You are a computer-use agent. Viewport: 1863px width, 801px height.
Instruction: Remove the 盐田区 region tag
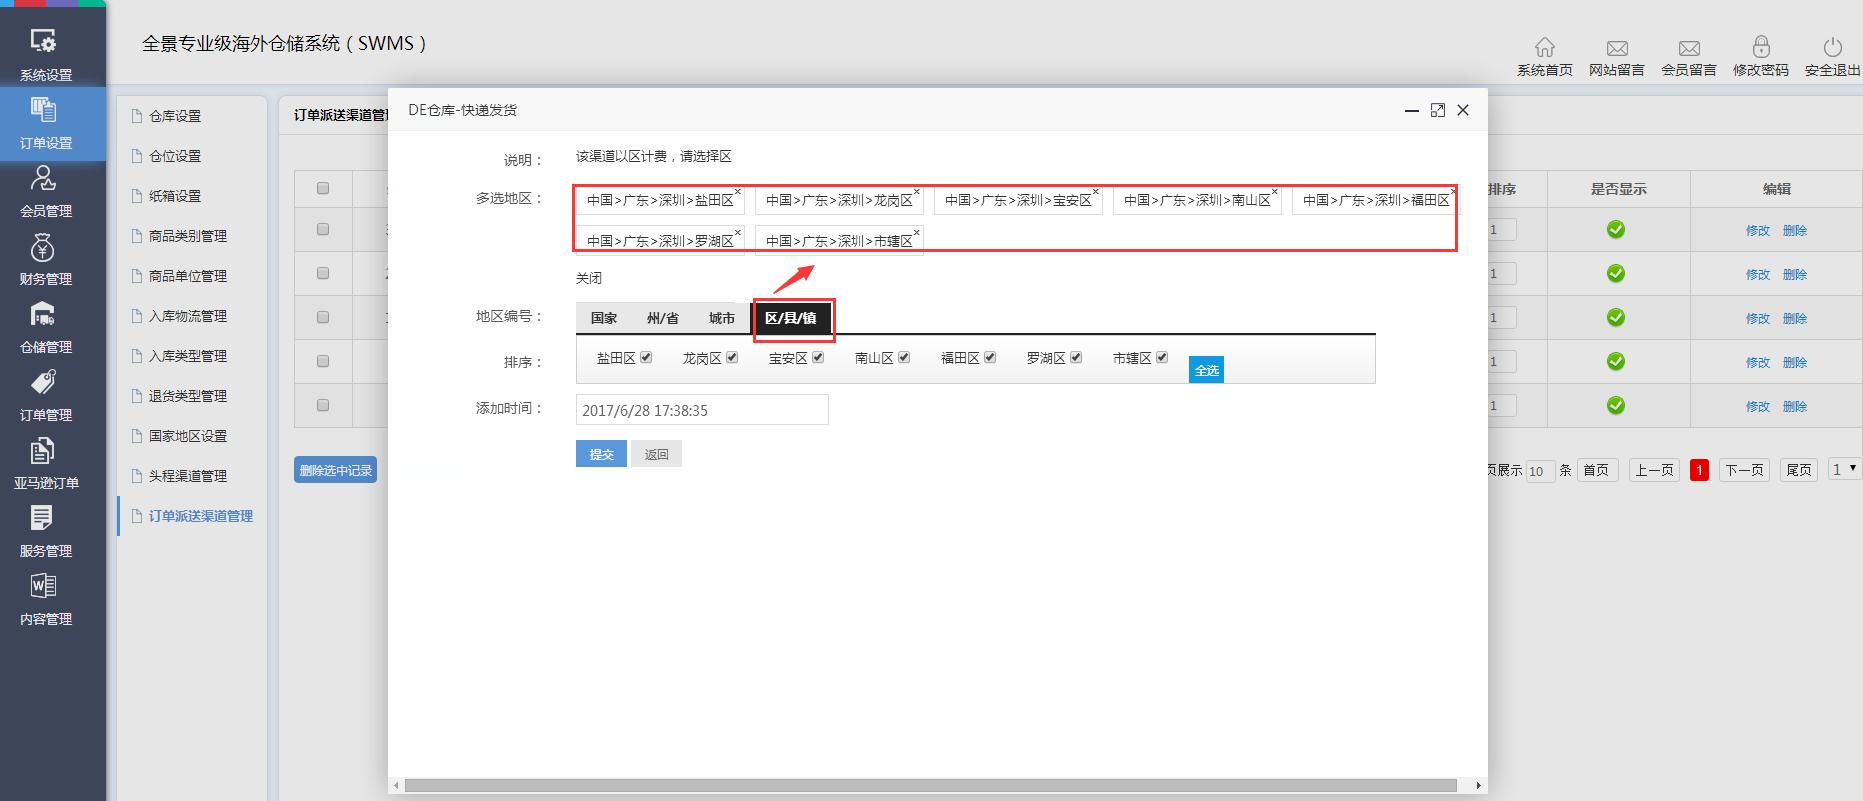pos(738,191)
